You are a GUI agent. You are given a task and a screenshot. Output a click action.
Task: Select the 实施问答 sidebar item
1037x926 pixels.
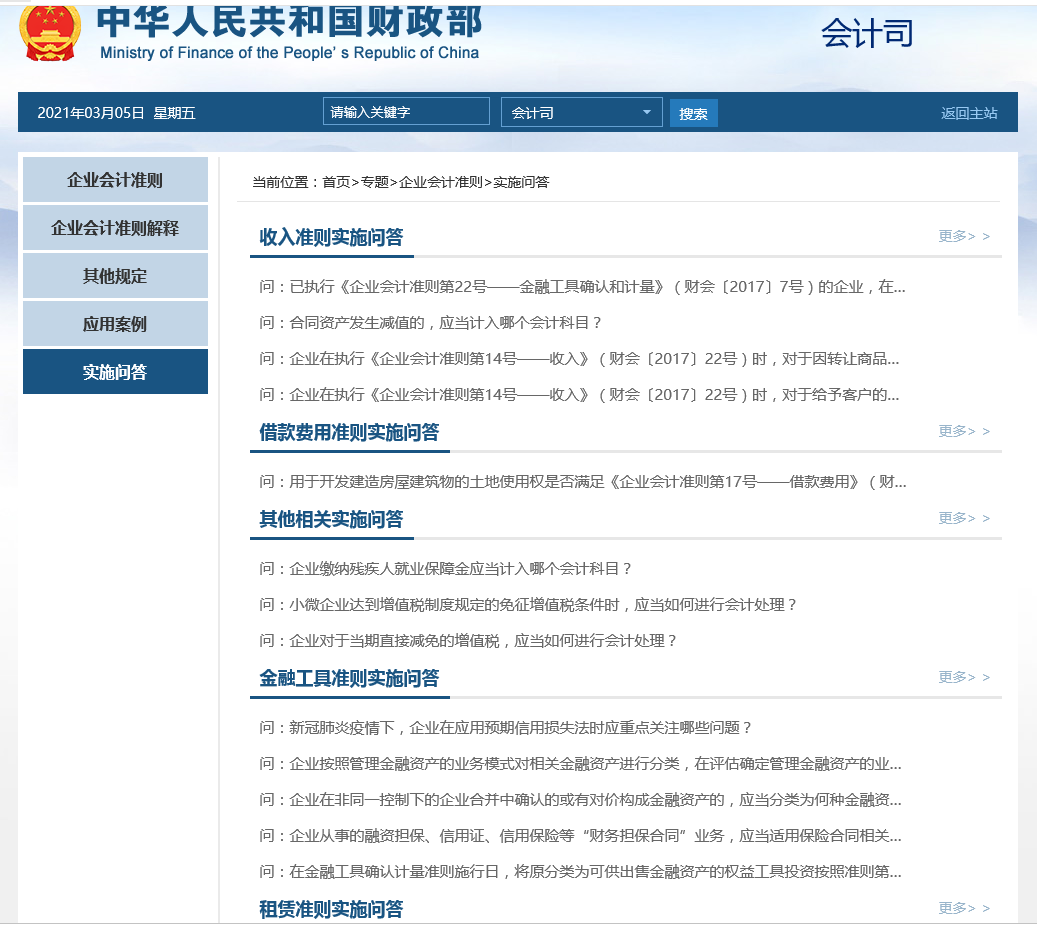point(115,372)
